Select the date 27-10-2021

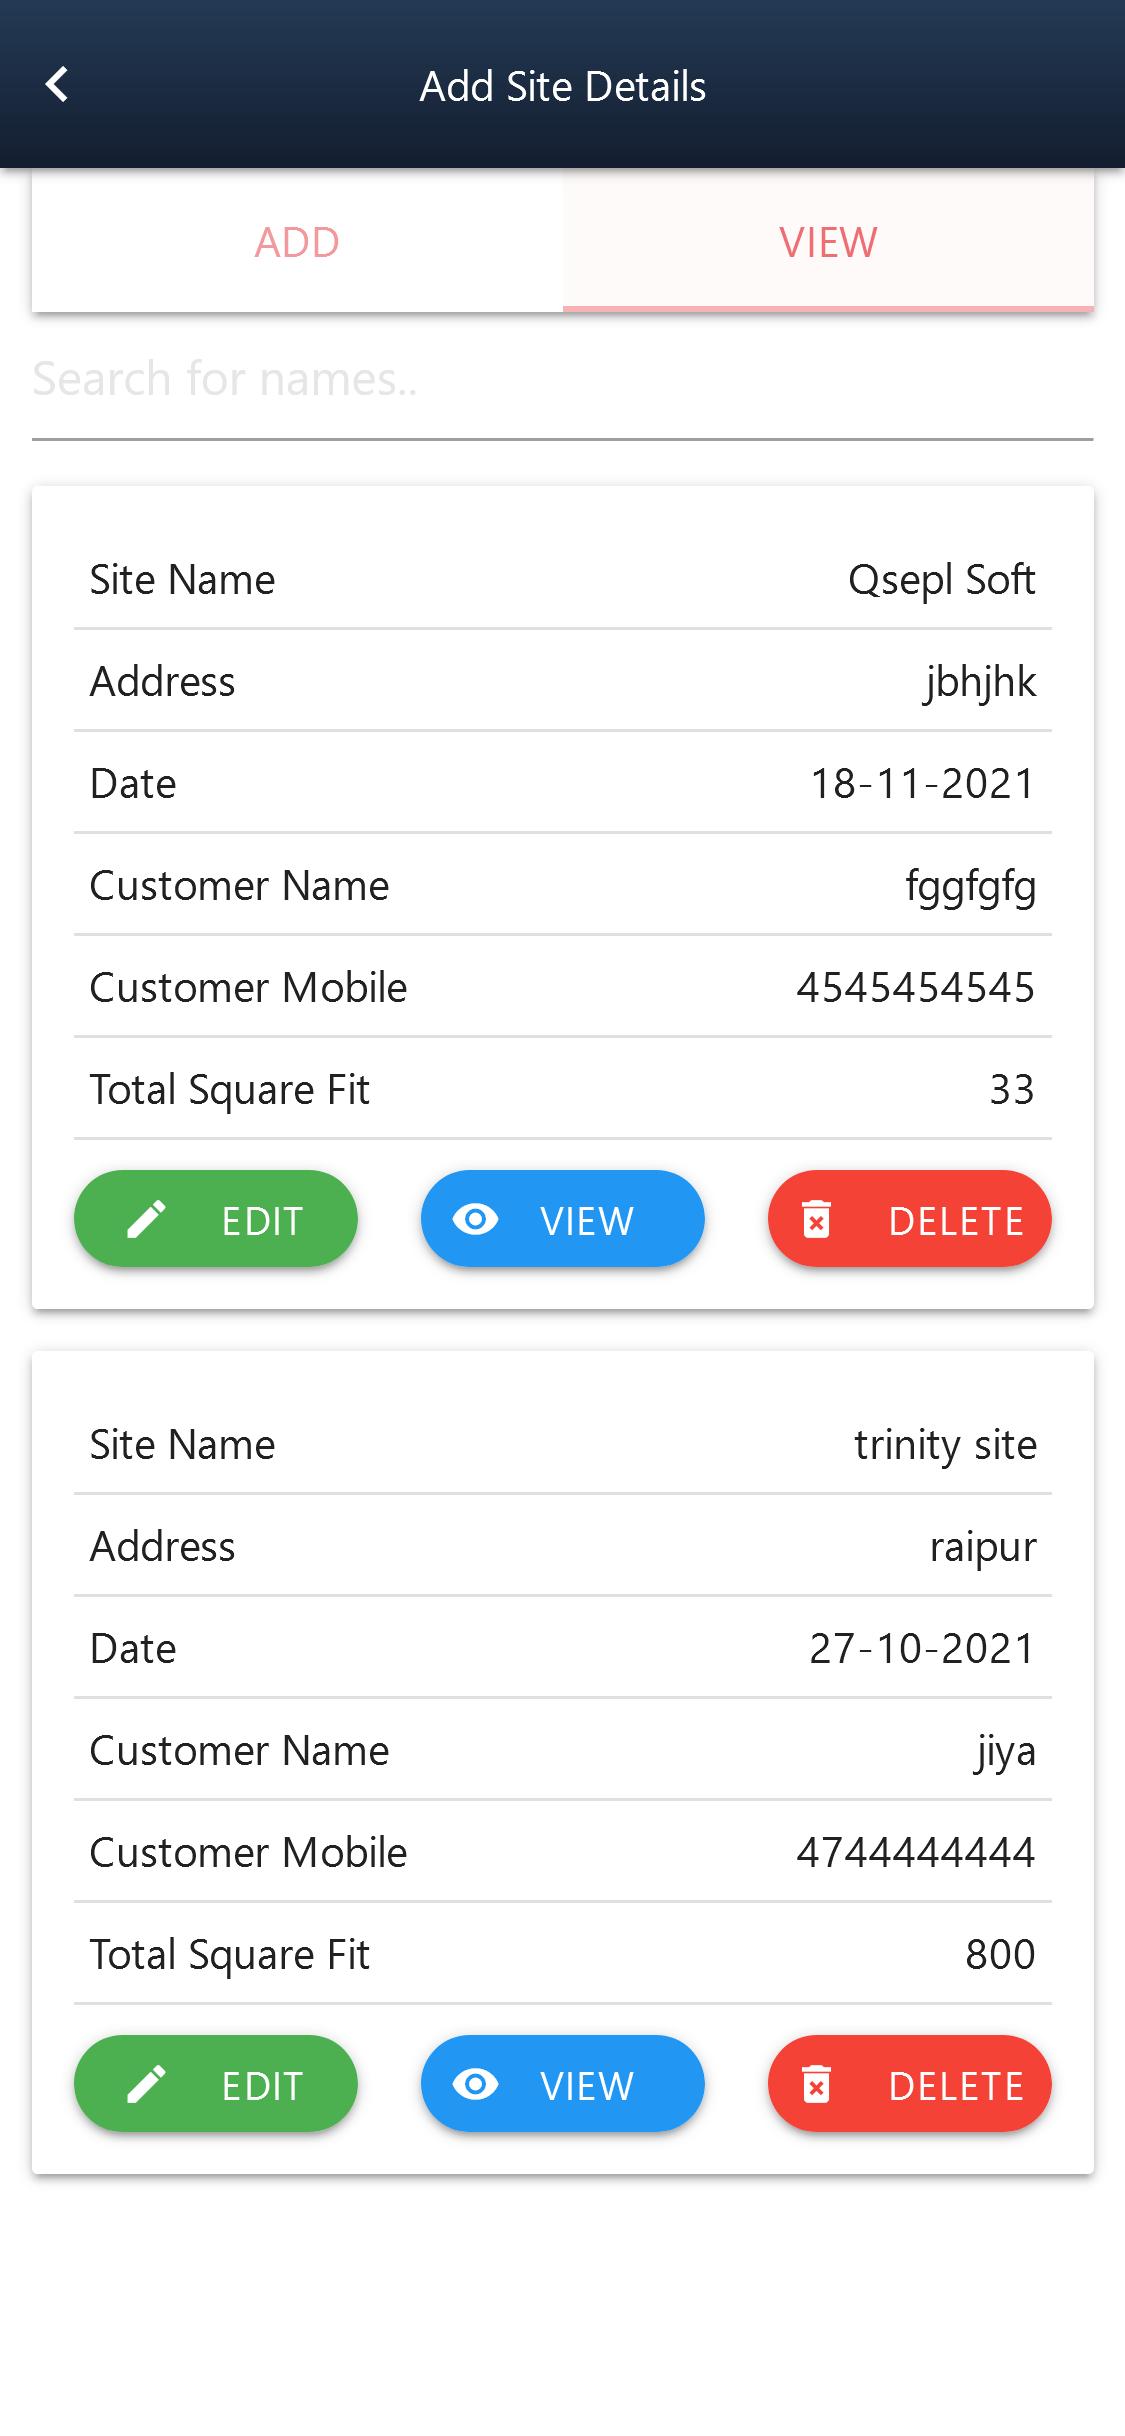pyautogui.click(x=922, y=1649)
